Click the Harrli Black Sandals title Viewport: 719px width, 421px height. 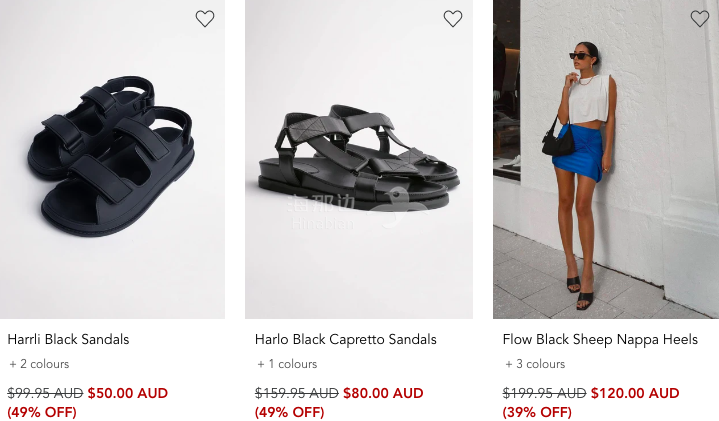68,339
